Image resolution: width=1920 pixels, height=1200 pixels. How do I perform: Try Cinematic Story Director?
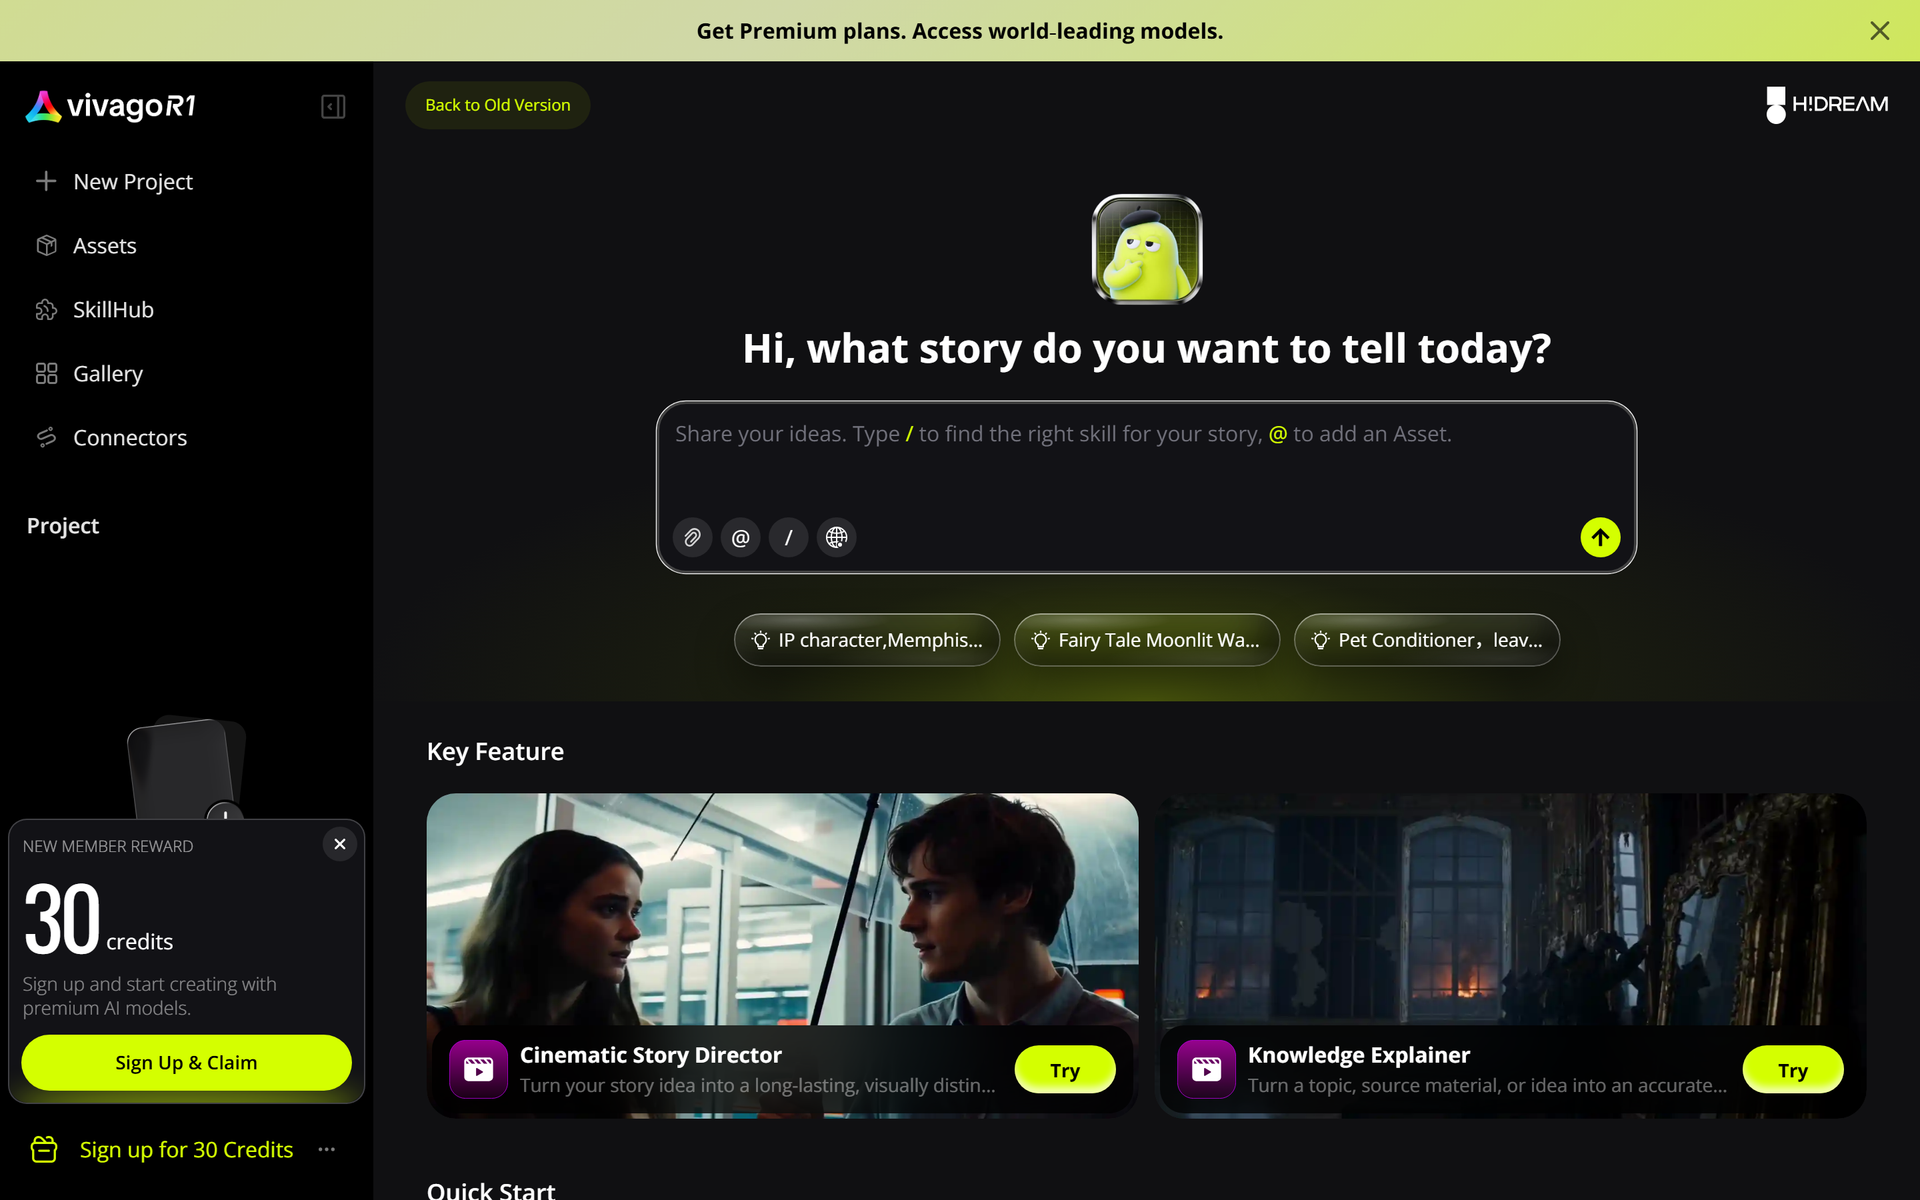[1065, 1070]
